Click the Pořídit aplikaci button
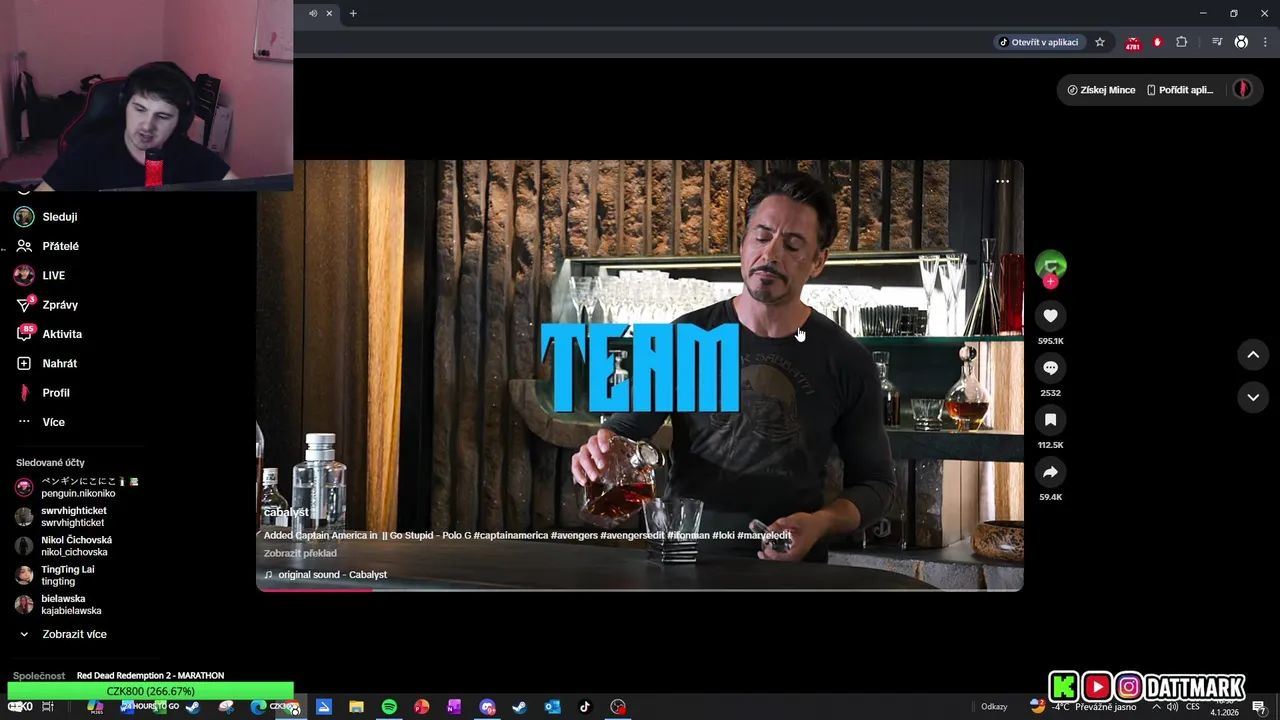The width and height of the screenshot is (1280, 720). [x=1180, y=90]
